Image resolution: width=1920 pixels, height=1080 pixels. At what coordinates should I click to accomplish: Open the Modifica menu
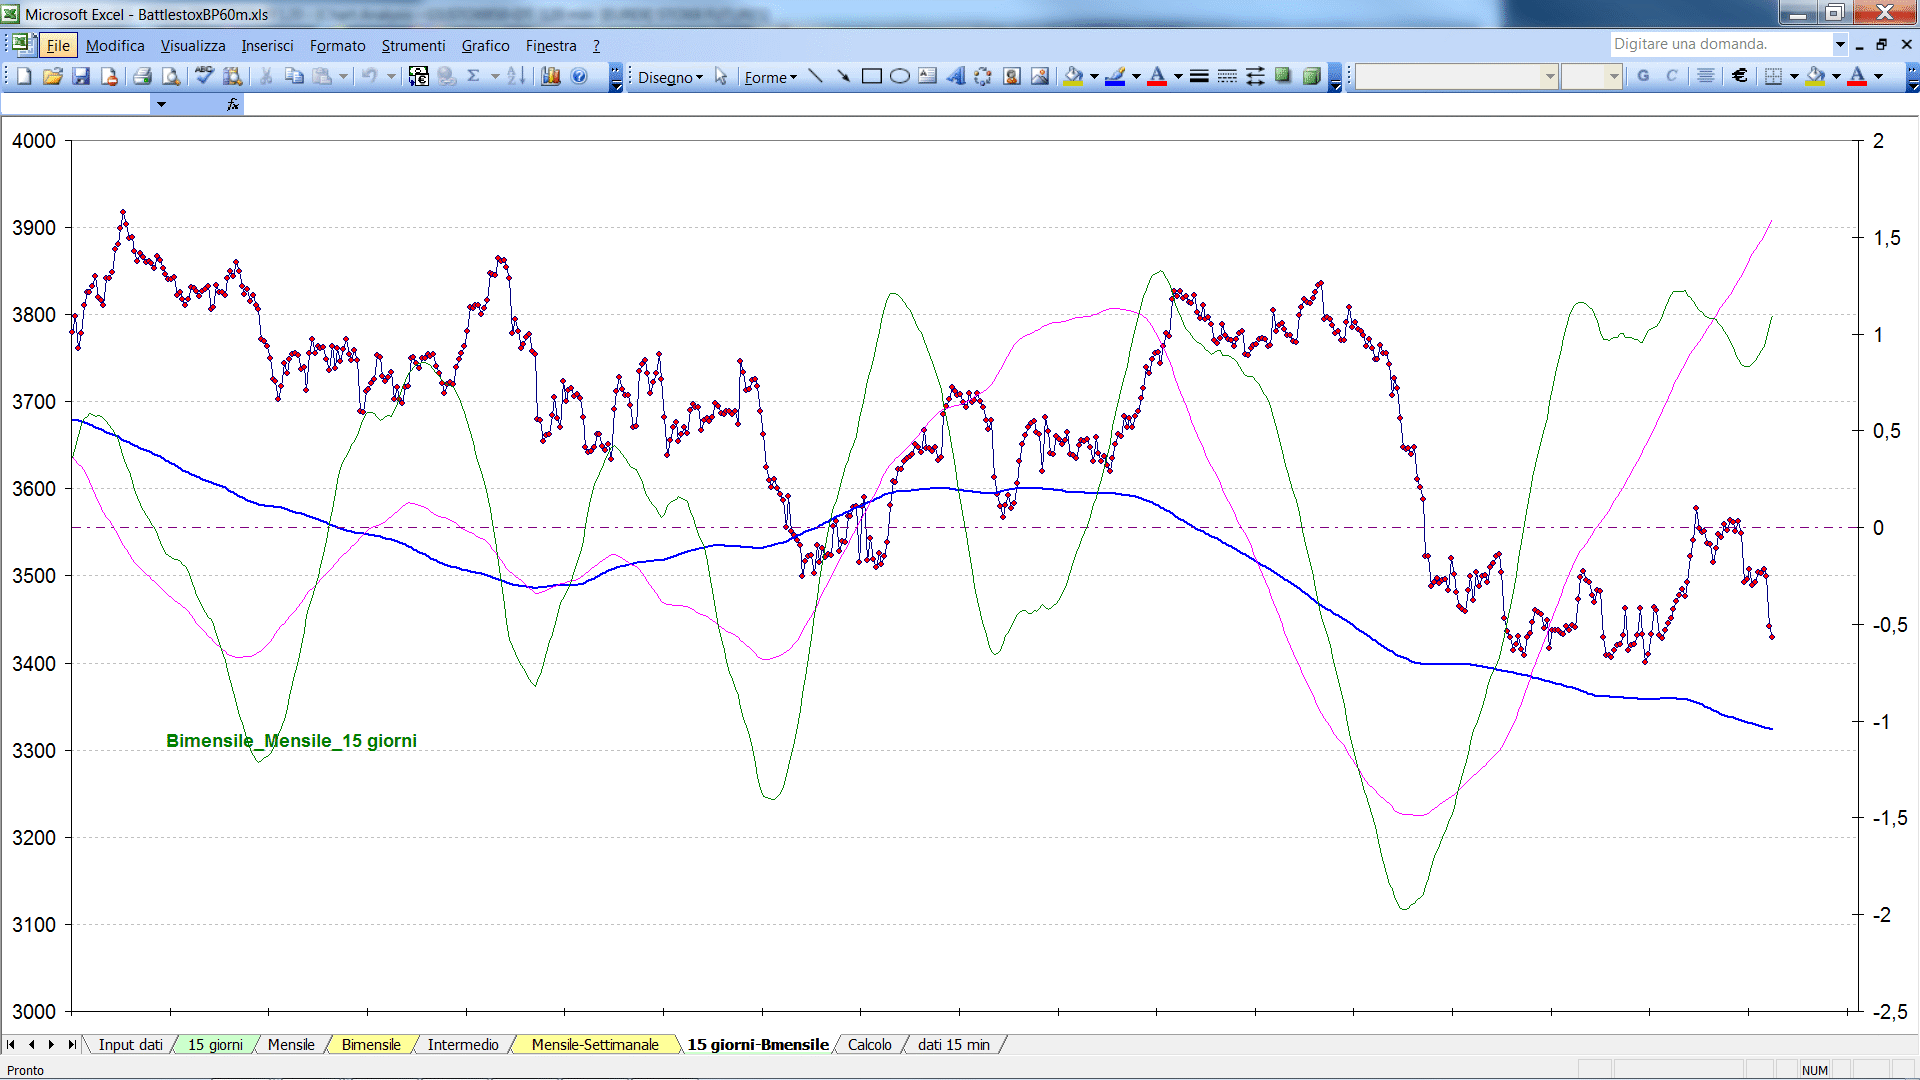115,45
